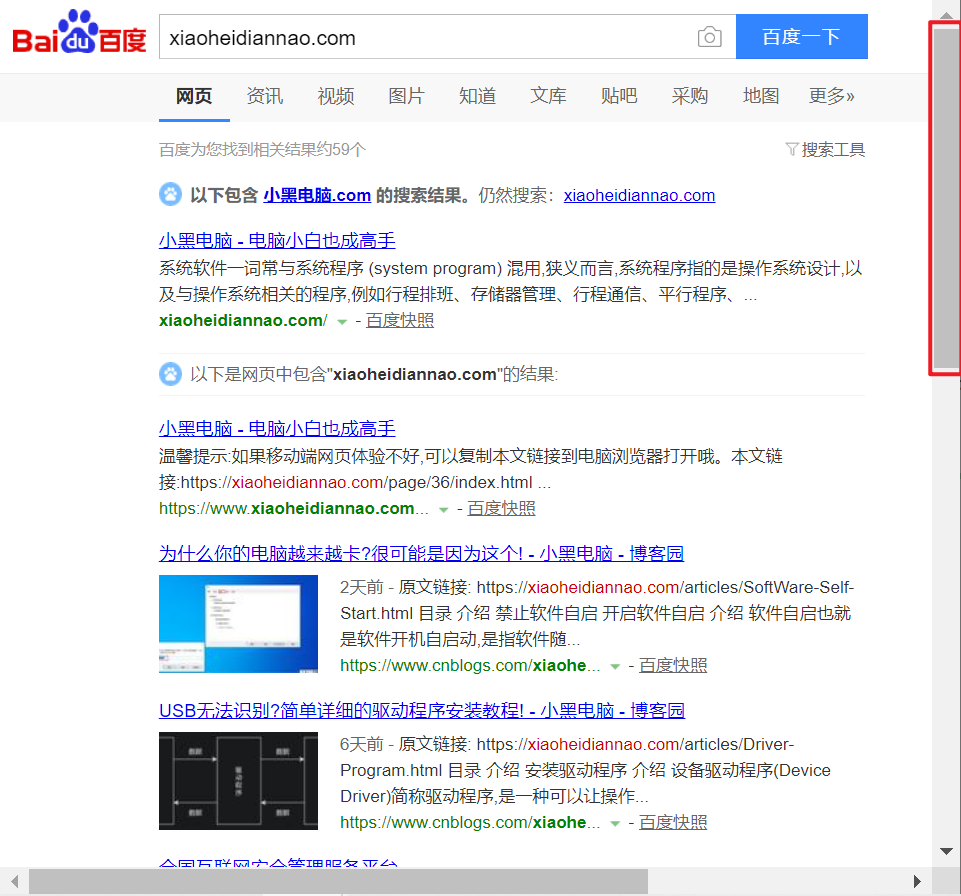
Task: Click the Baidu logo
Action: click(79, 32)
